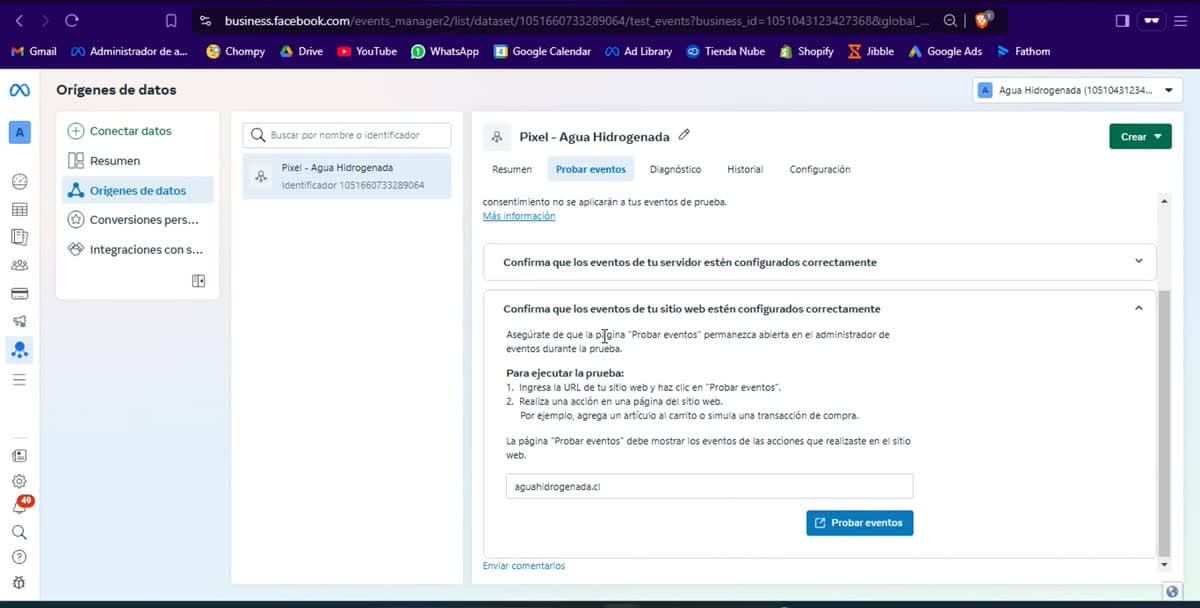Open the YouTube bookmark
The image size is (1200, 608).
367,51
